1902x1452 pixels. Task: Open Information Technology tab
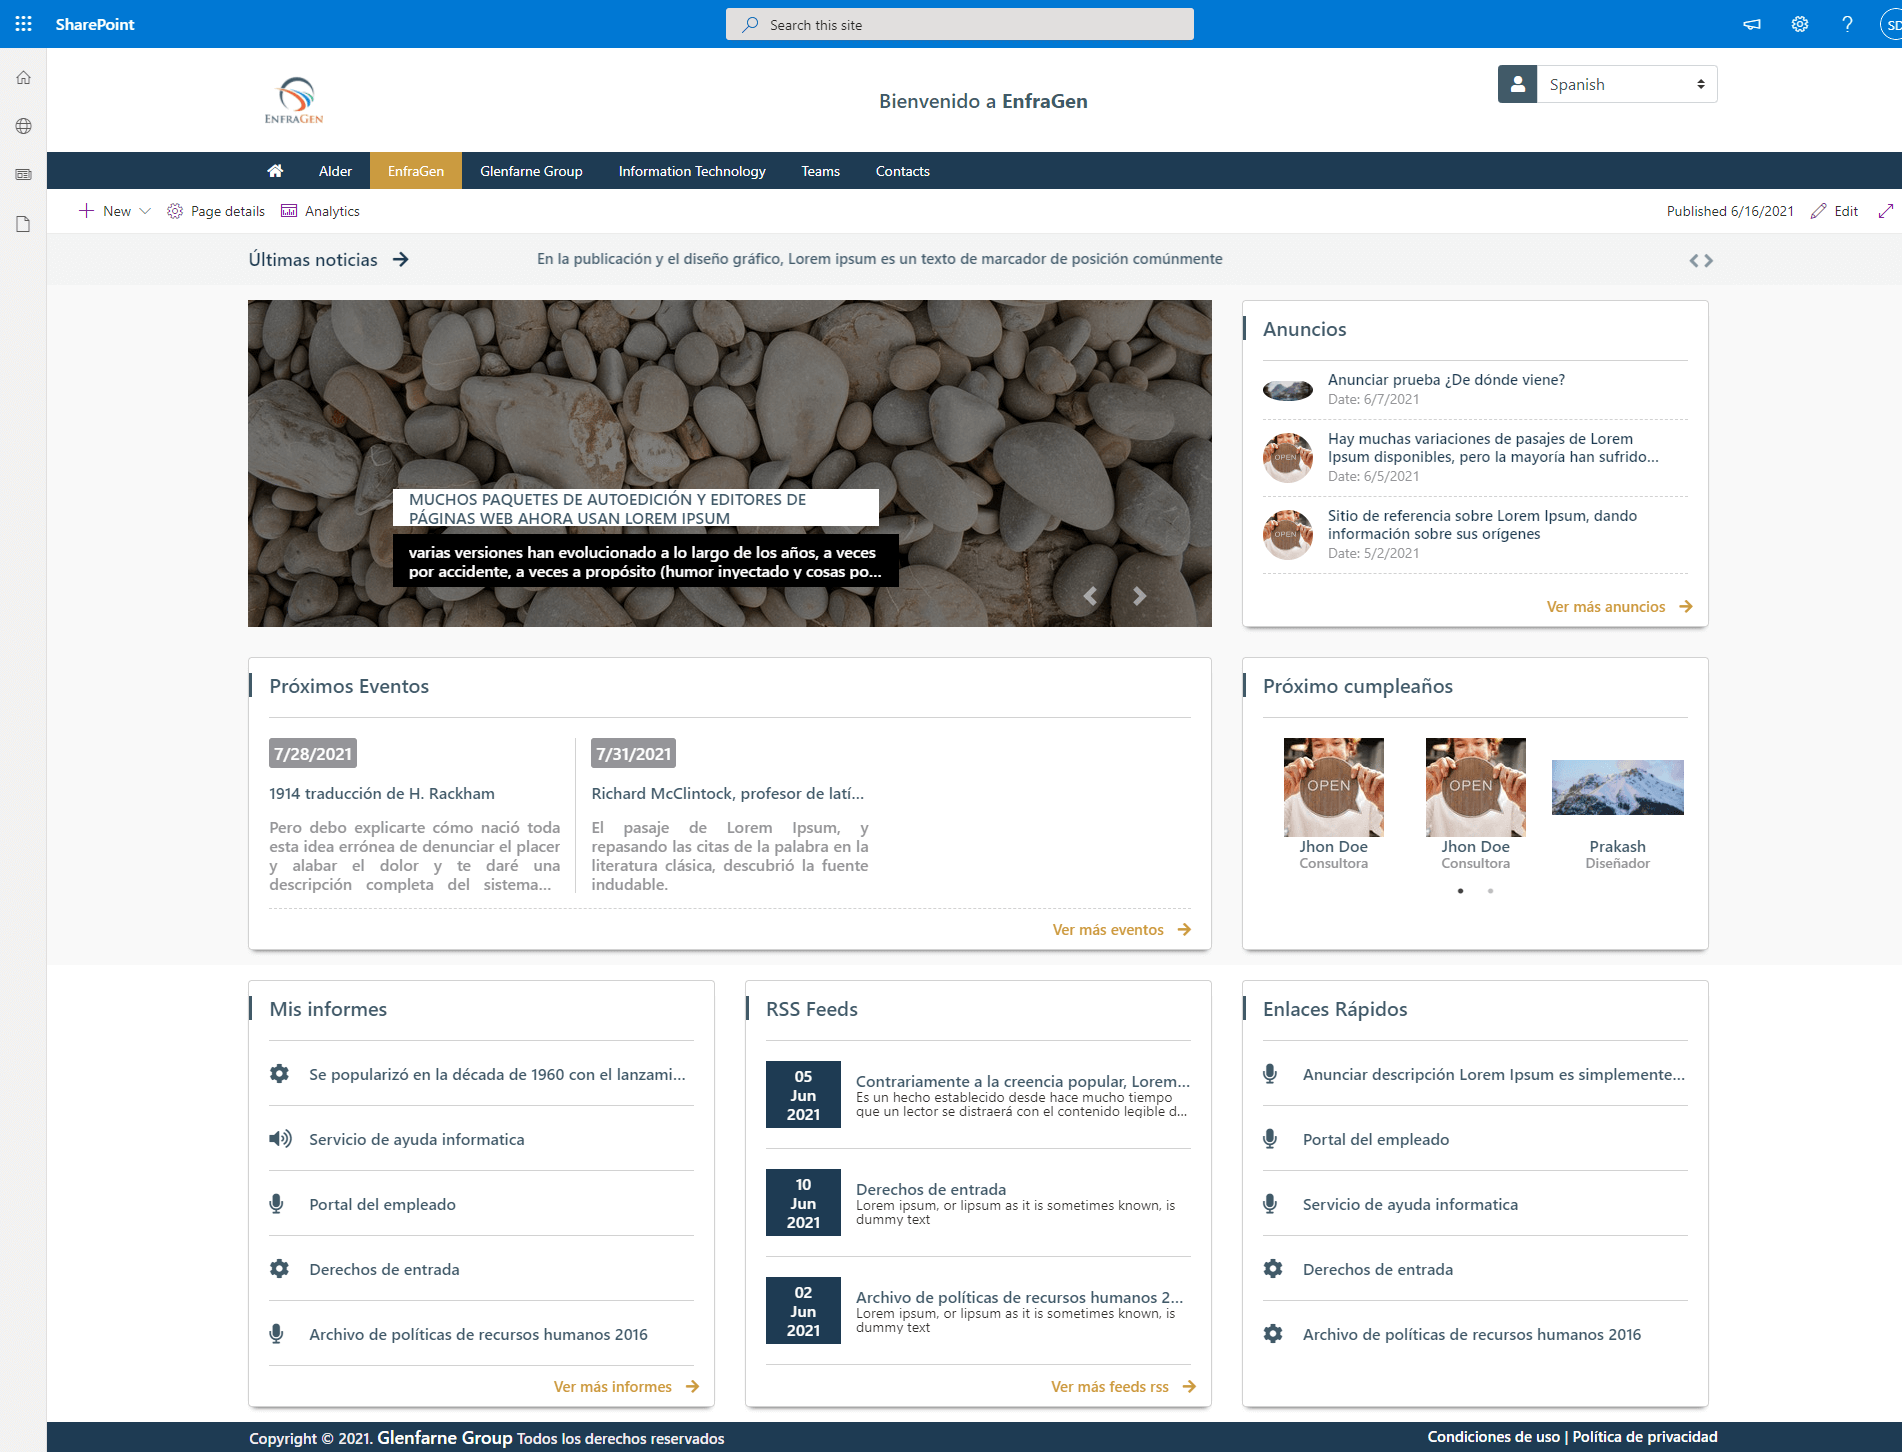[x=692, y=171]
